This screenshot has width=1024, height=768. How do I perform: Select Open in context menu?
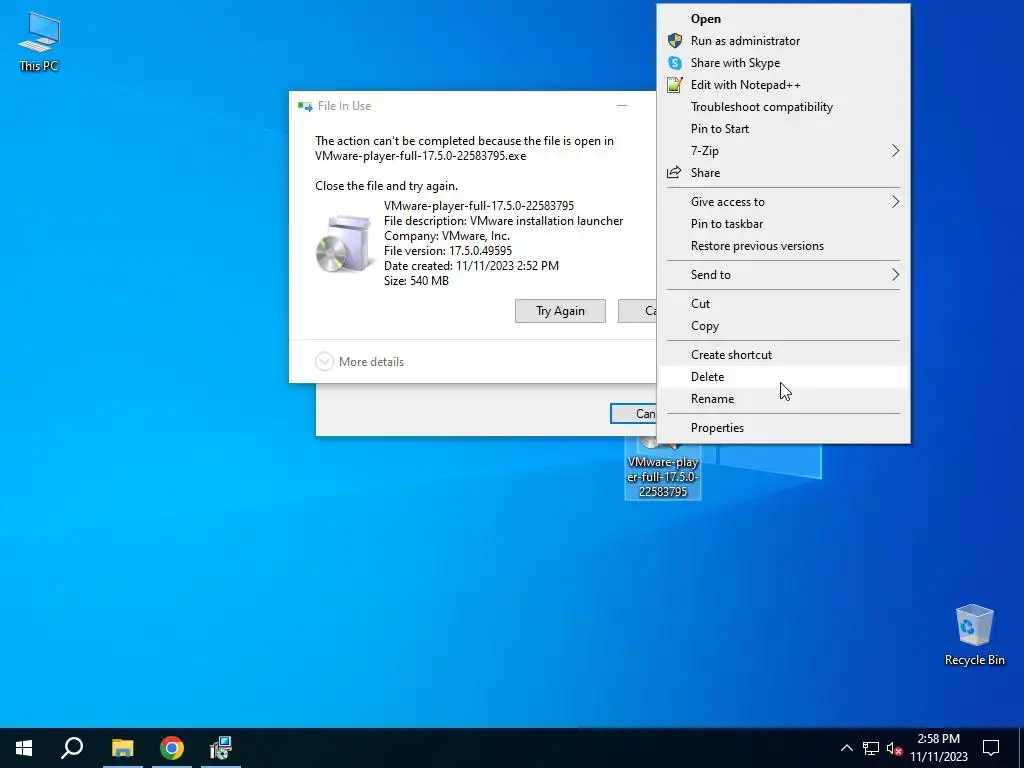tap(783, 19)
